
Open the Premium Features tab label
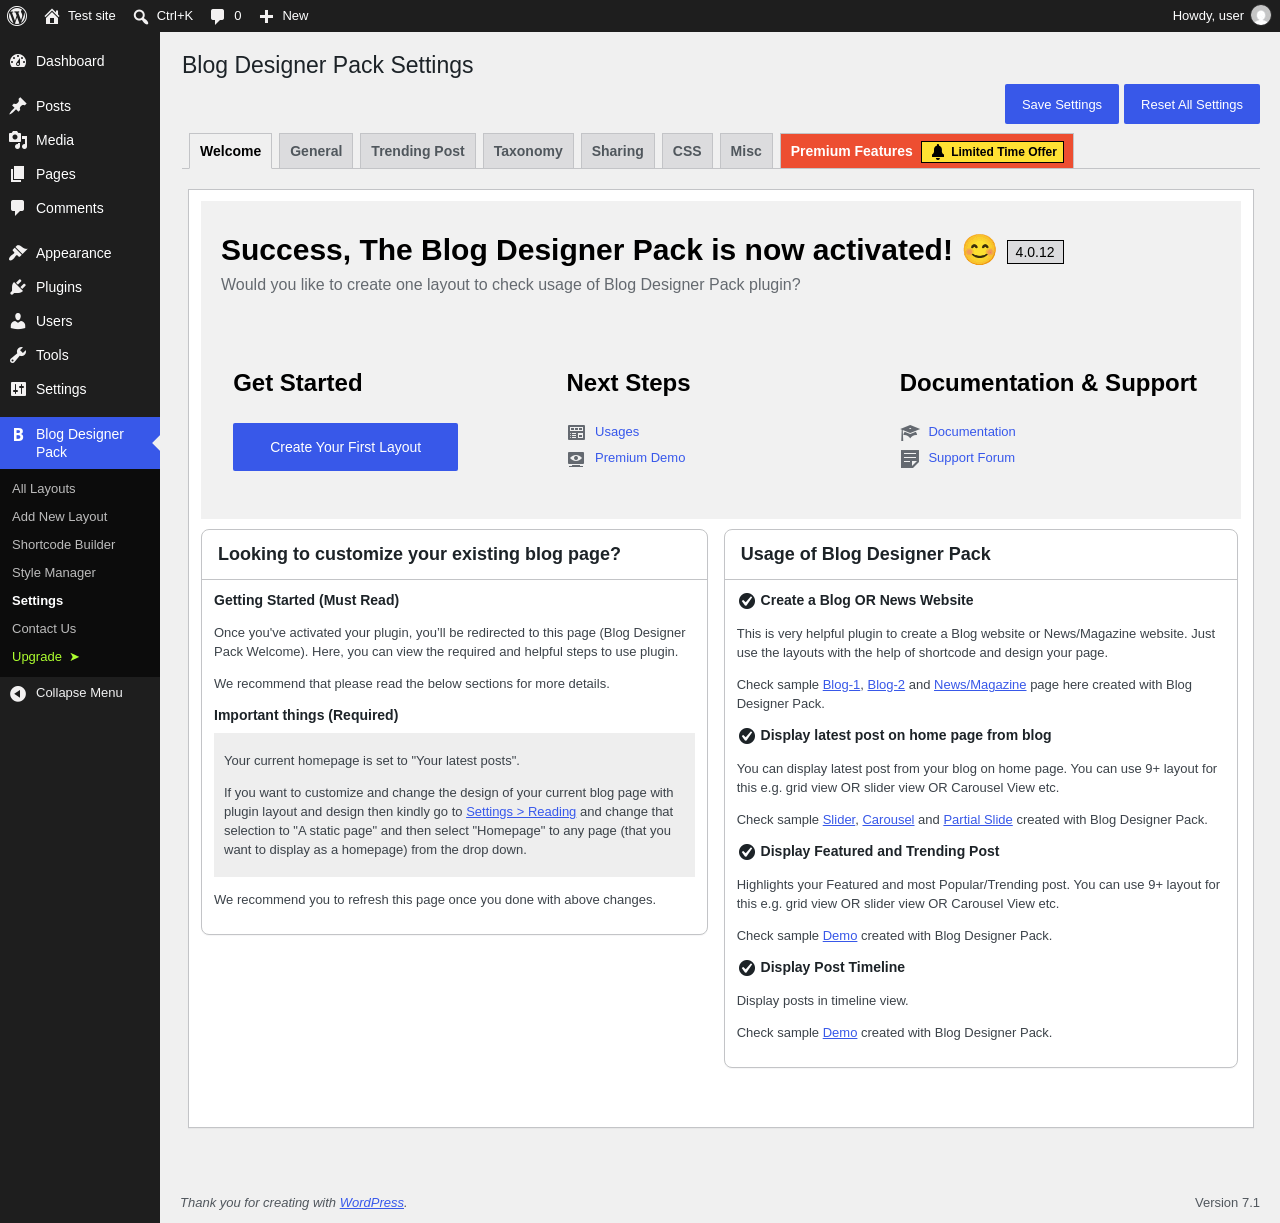pyautogui.click(x=852, y=151)
